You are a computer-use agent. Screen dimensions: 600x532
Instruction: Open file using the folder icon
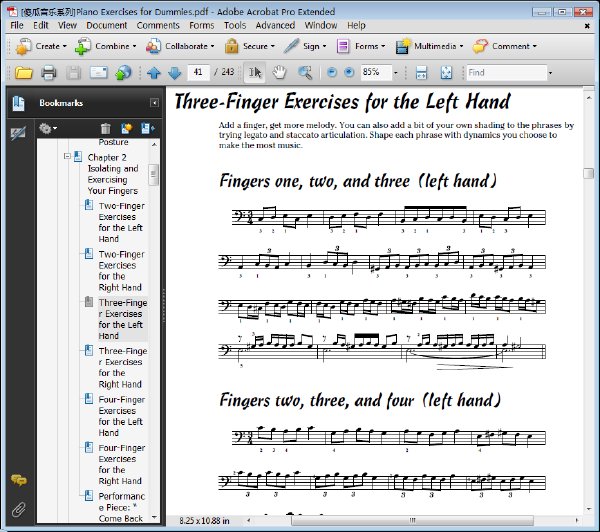click(x=23, y=72)
